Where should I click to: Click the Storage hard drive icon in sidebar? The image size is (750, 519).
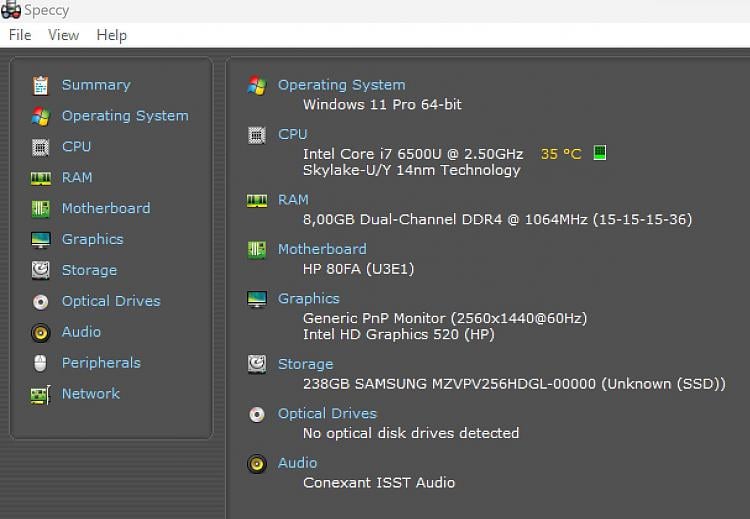pyautogui.click(x=41, y=271)
